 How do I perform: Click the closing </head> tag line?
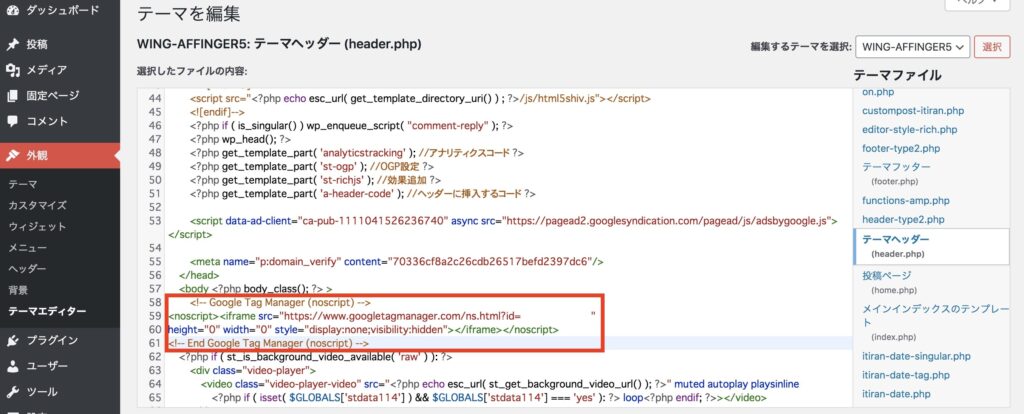click(x=199, y=276)
